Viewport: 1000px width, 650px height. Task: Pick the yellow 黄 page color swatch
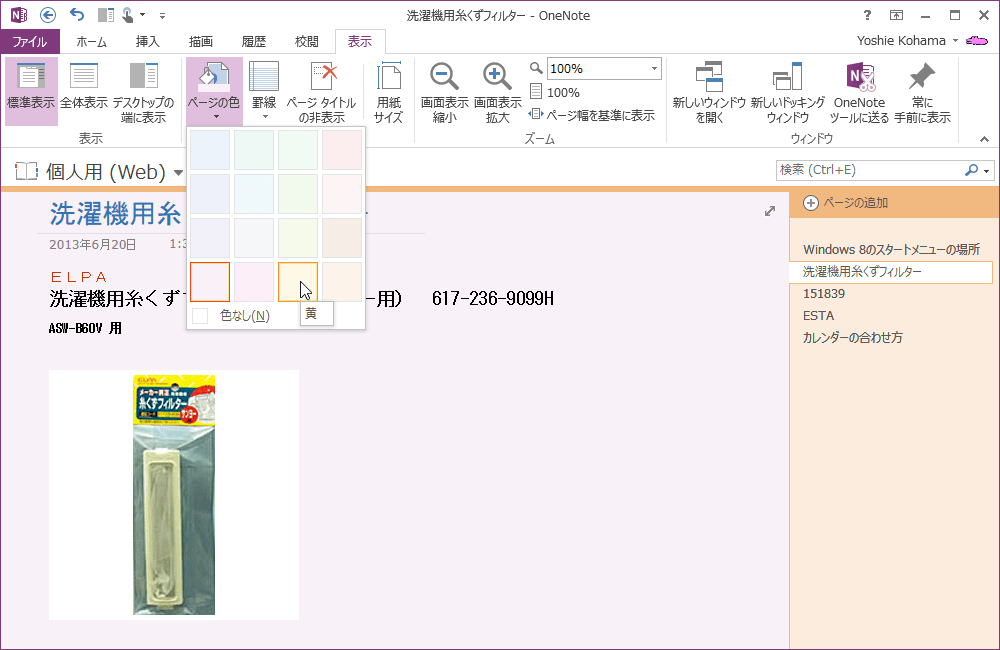298,282
